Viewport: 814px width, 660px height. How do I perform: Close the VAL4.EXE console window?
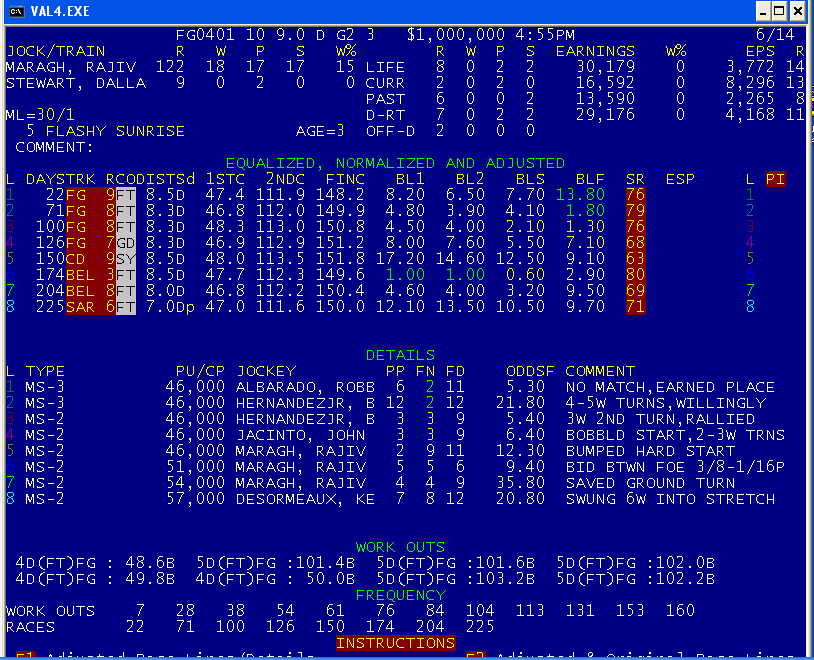797,11
